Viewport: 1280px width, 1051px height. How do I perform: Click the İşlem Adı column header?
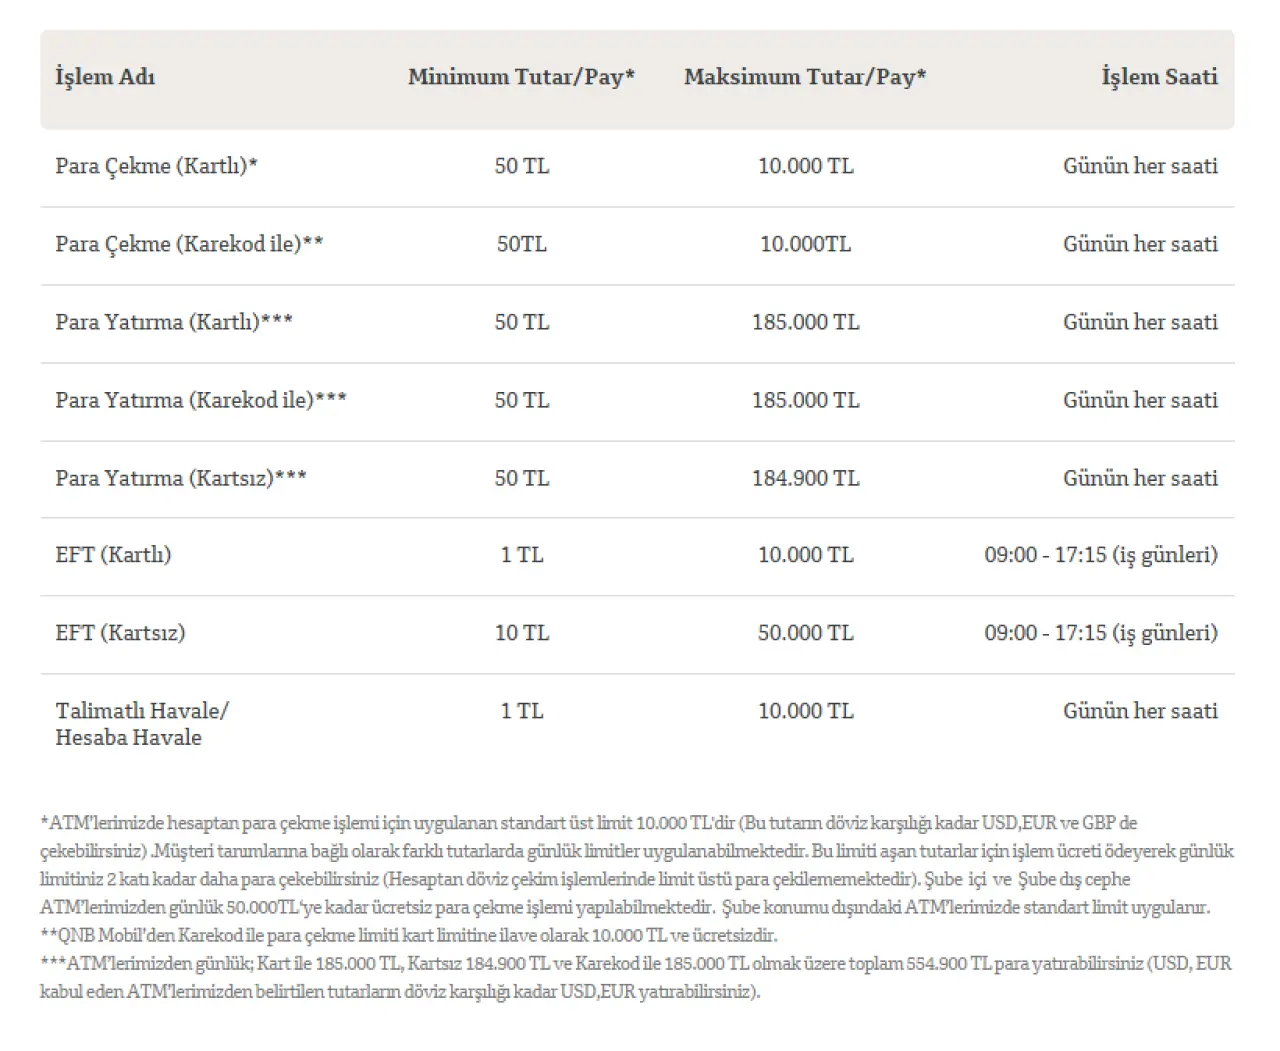click(105, 77)
